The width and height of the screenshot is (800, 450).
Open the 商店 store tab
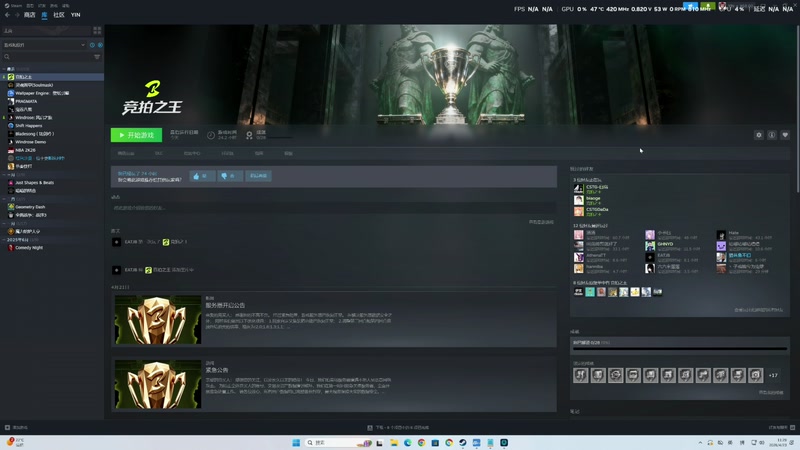(30, 15)
